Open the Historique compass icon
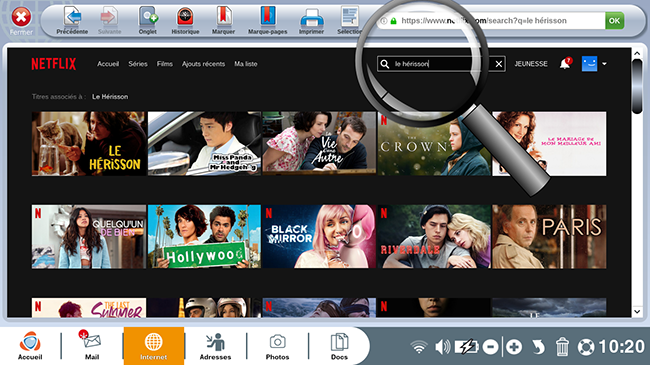The image size is (650, 365). pos(185,17)
